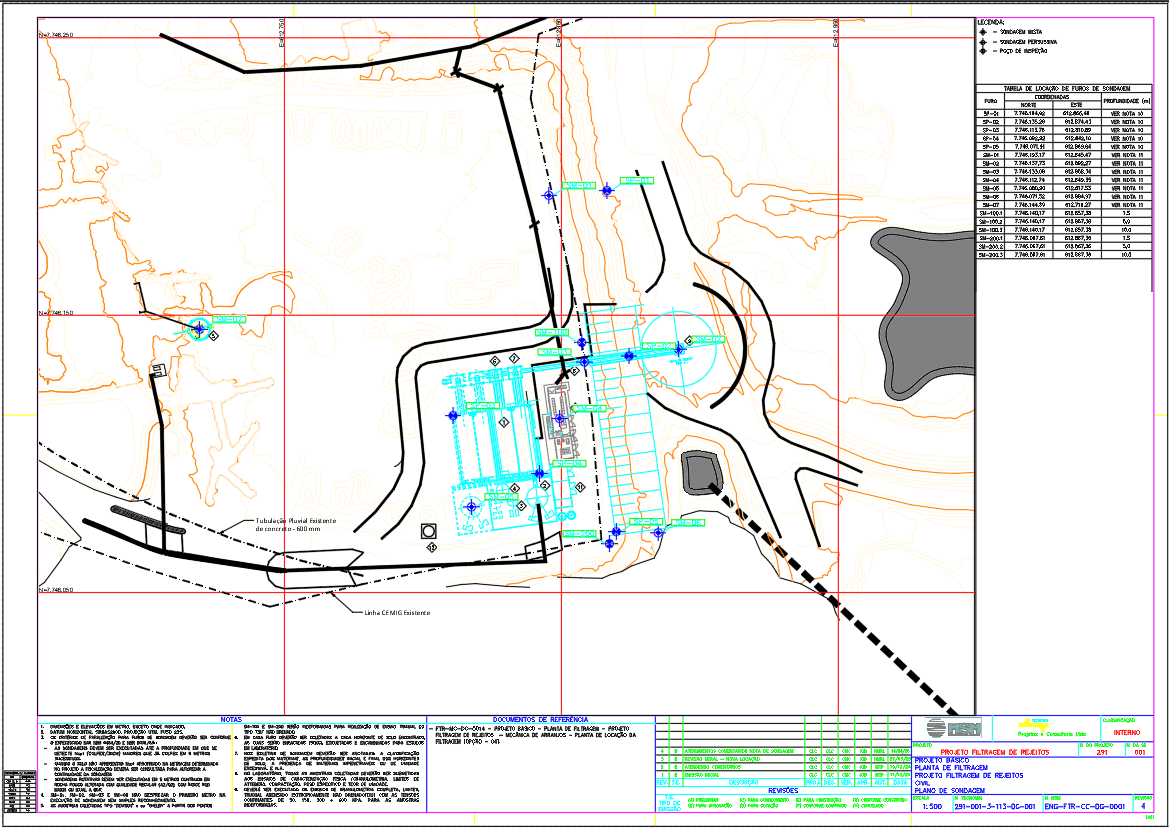Select the Sondagem Mista legend symbol
The height and width of the screenshot is (829, 1169).
983,32
